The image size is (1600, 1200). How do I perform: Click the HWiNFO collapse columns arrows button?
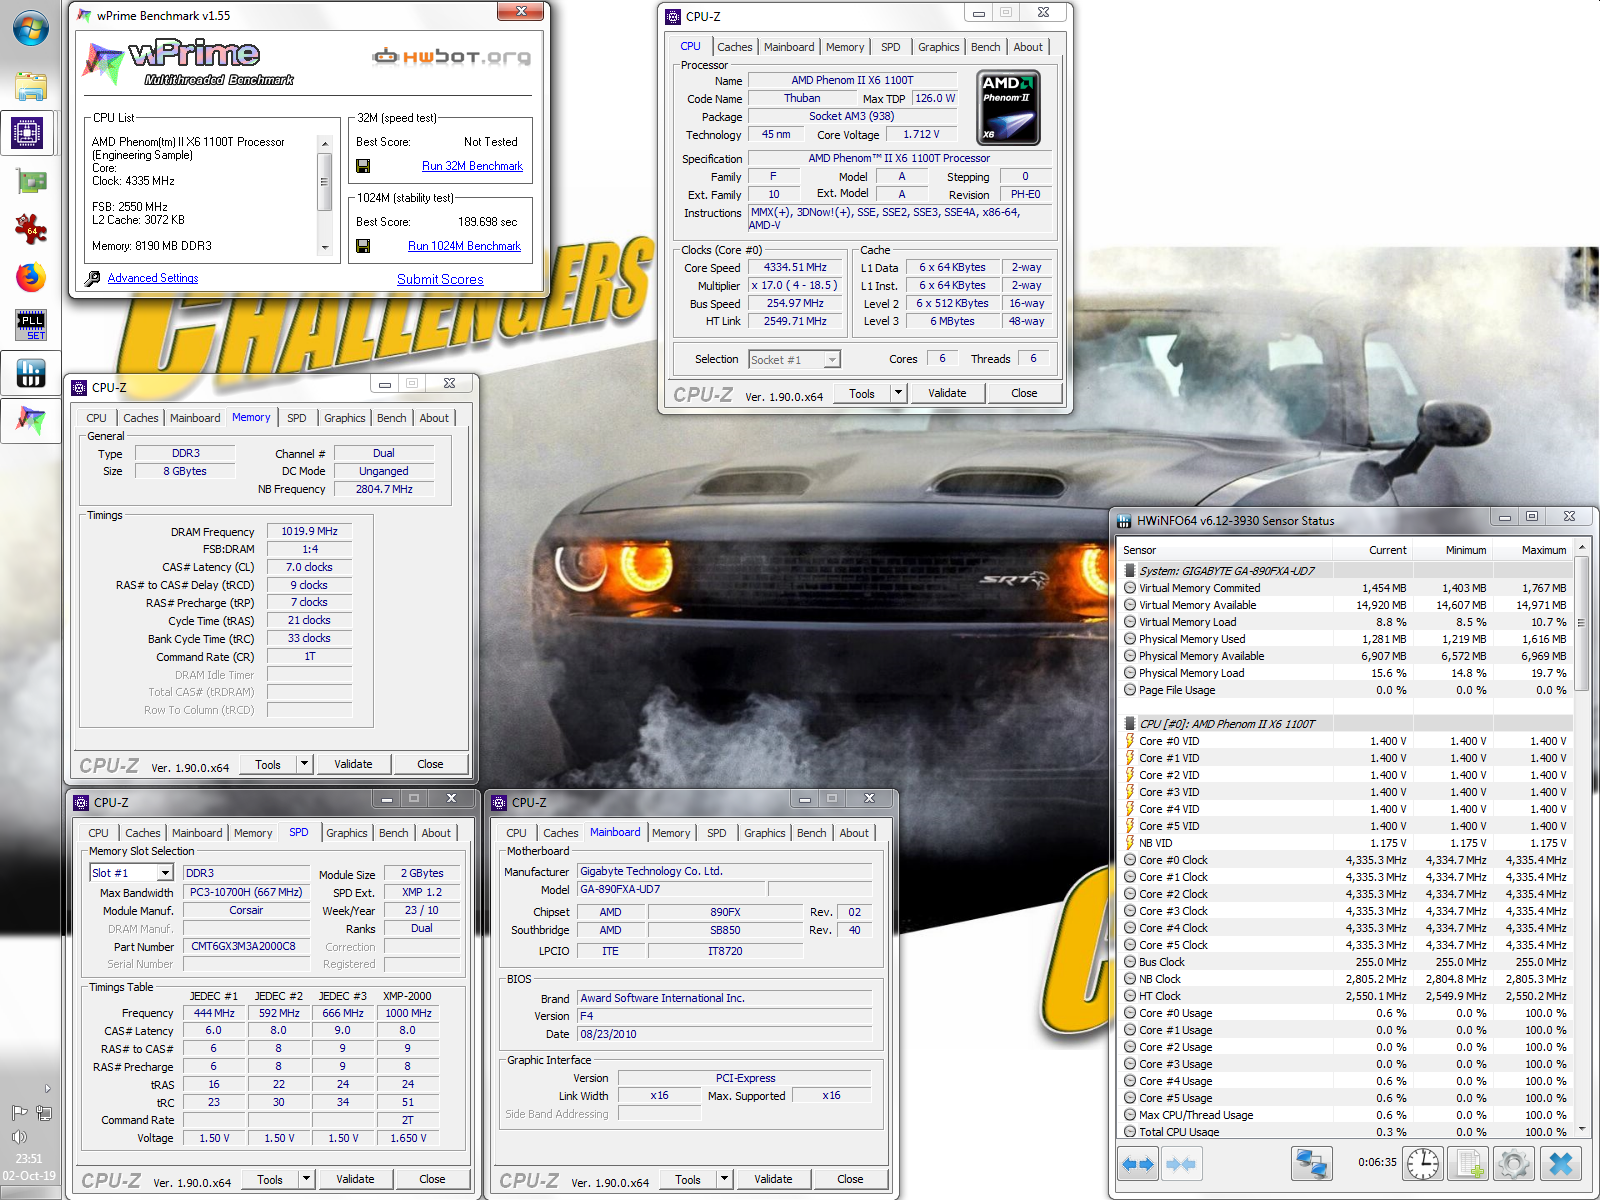pos(1181,1164)
